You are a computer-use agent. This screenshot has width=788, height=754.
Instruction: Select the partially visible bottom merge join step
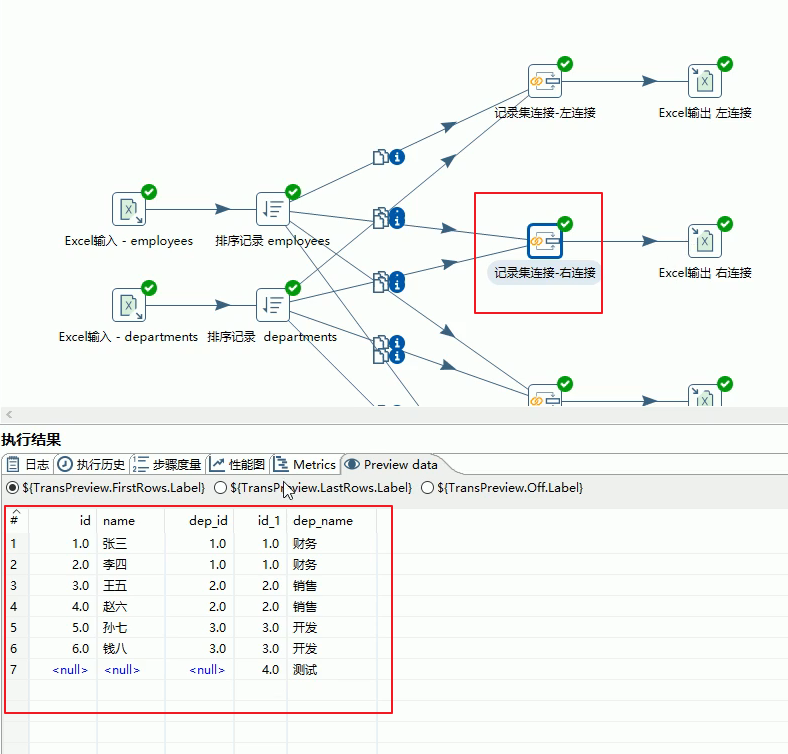(x=545, y=396)
